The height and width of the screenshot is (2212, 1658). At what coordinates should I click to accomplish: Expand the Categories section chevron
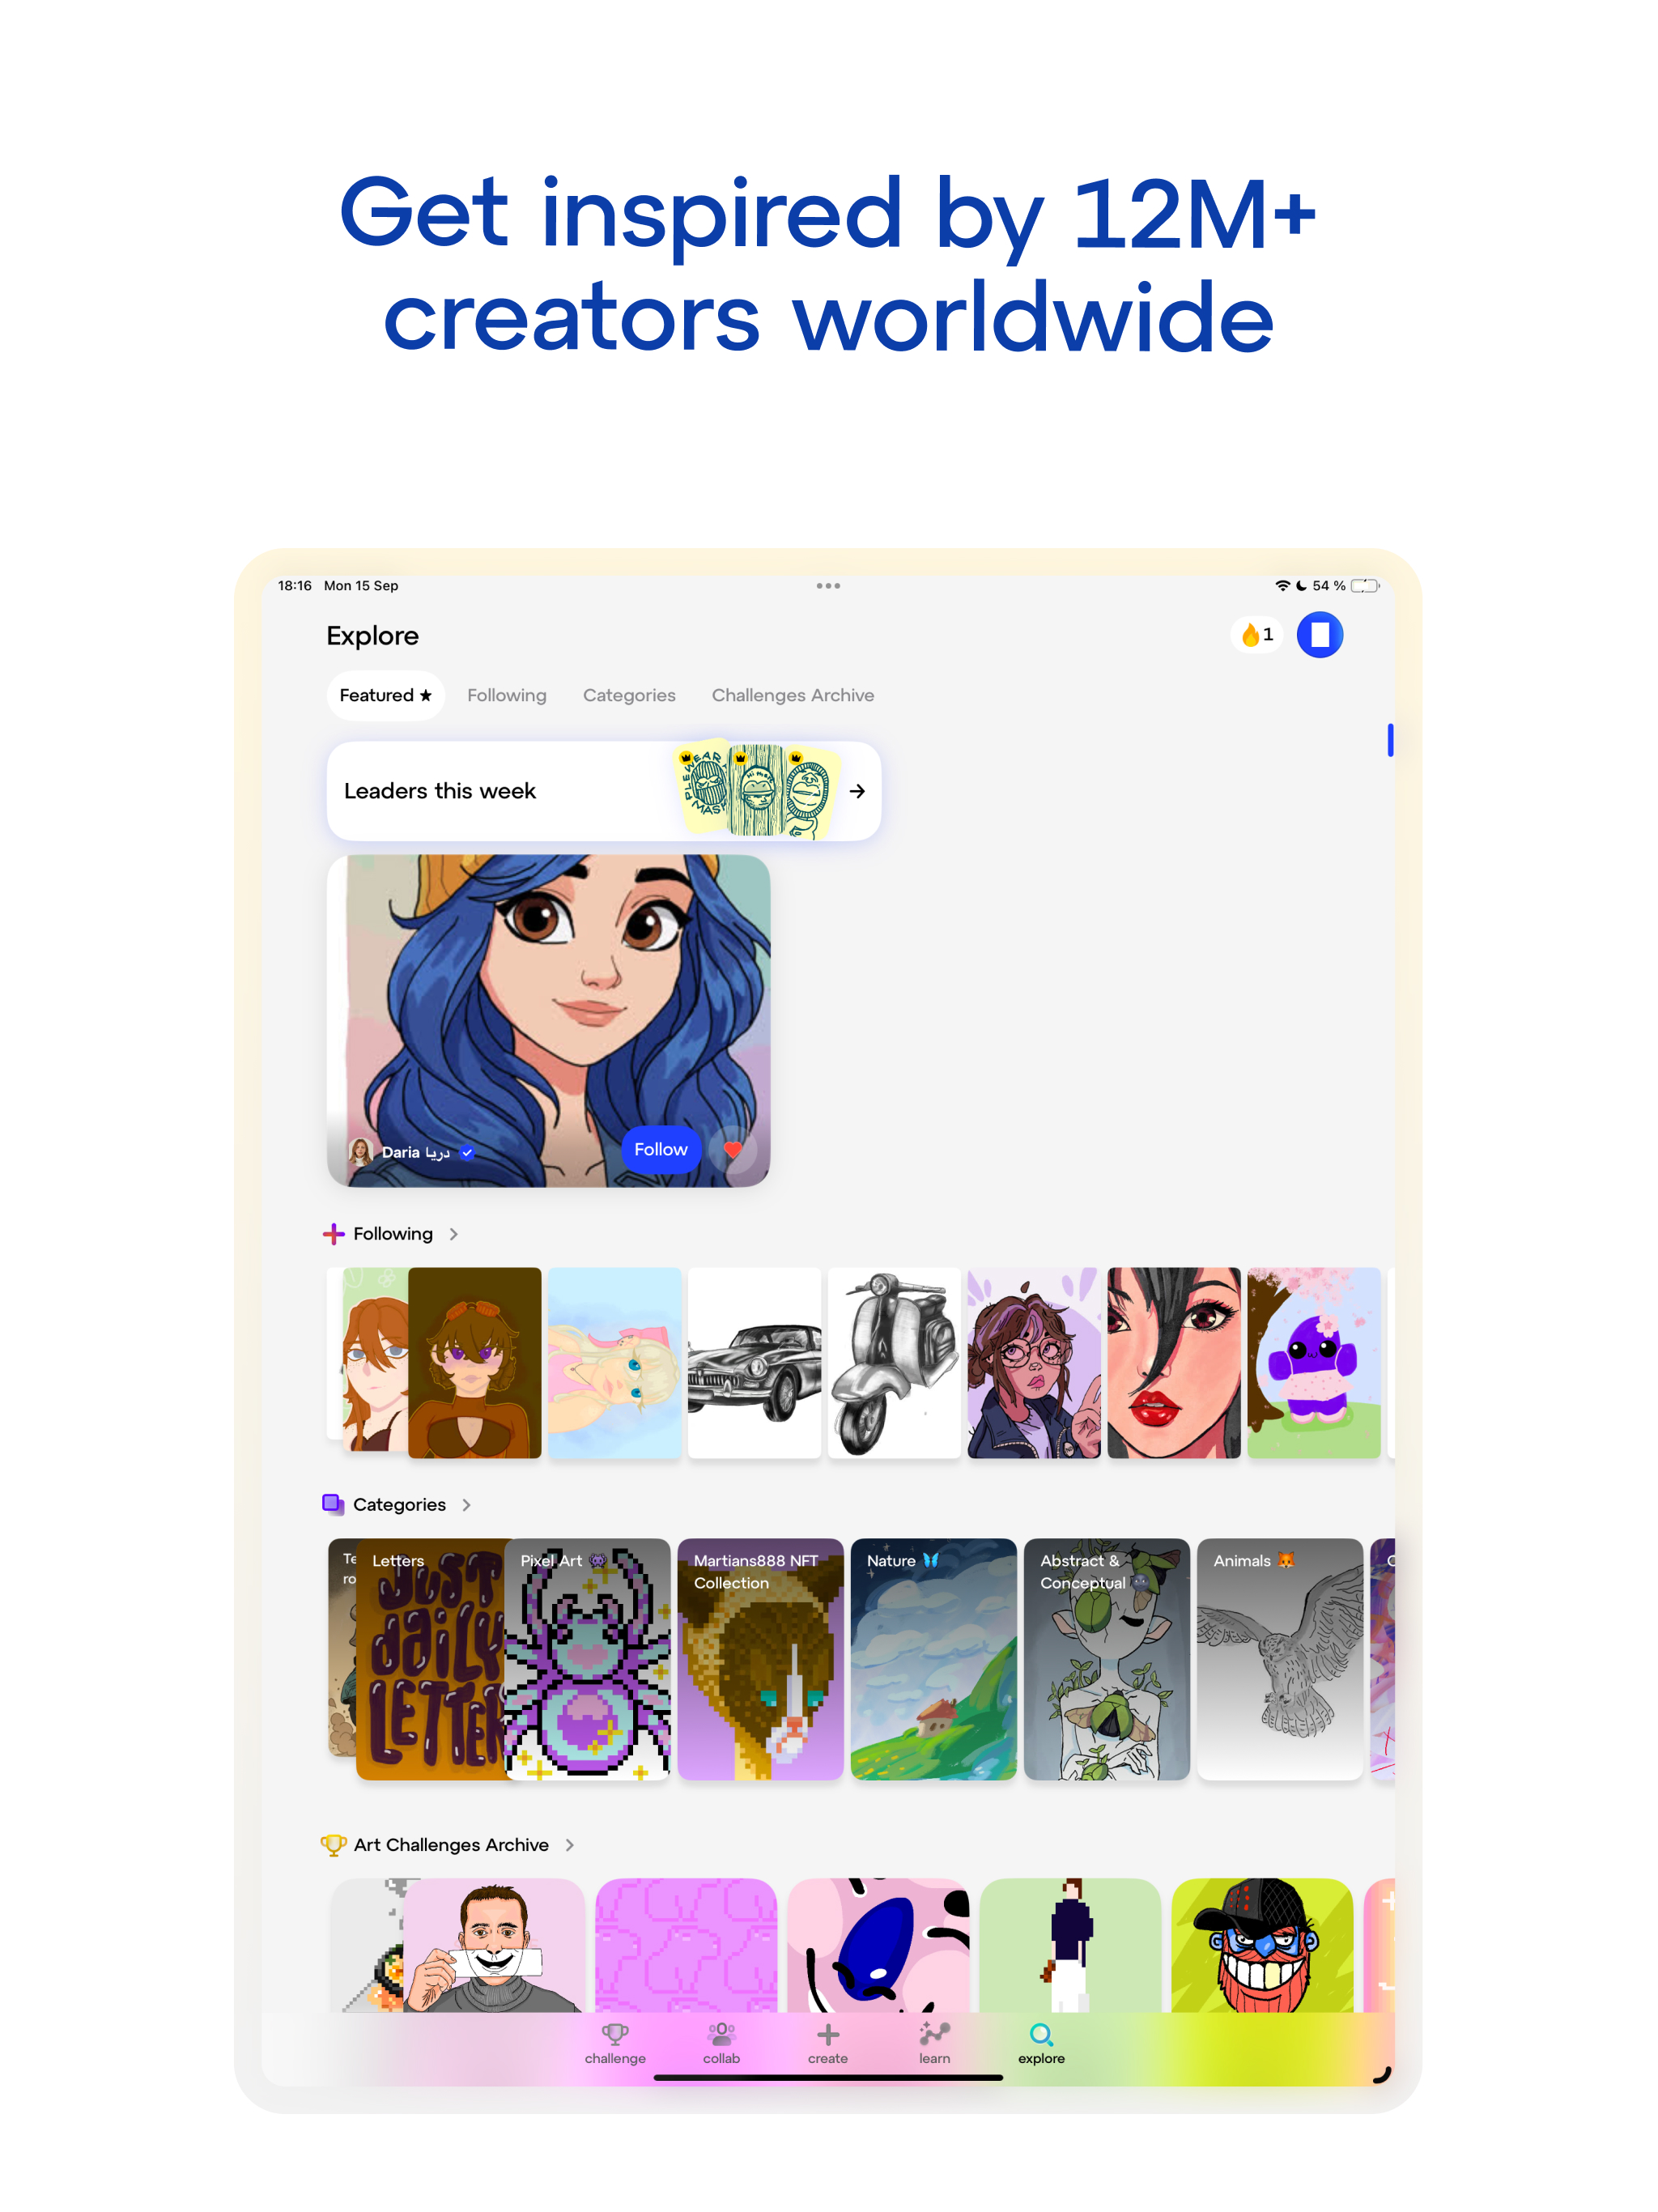pyautogui.click(x=467, y=1505)
